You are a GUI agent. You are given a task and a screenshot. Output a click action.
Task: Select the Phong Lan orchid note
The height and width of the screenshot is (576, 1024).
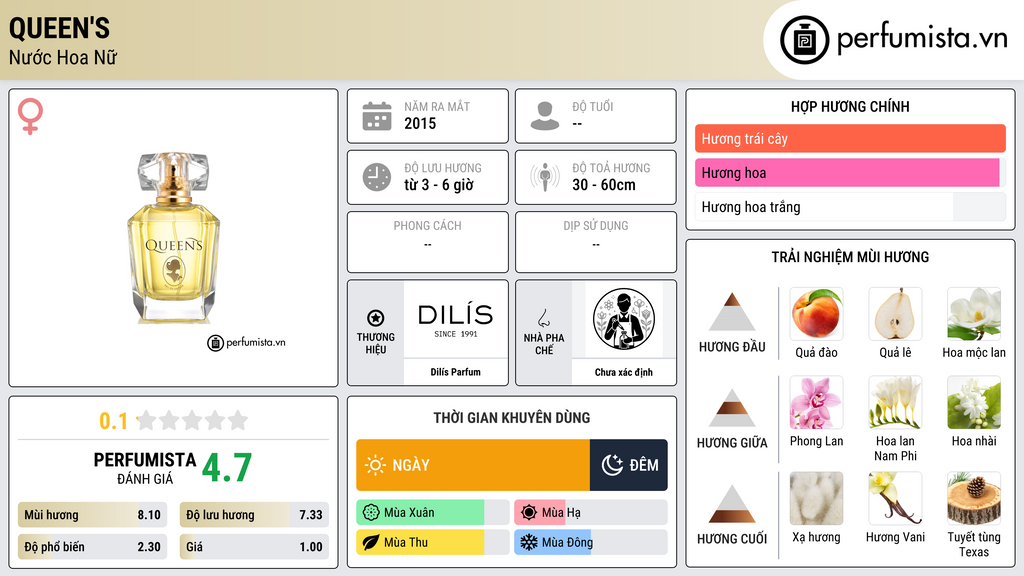coord(816,402)
